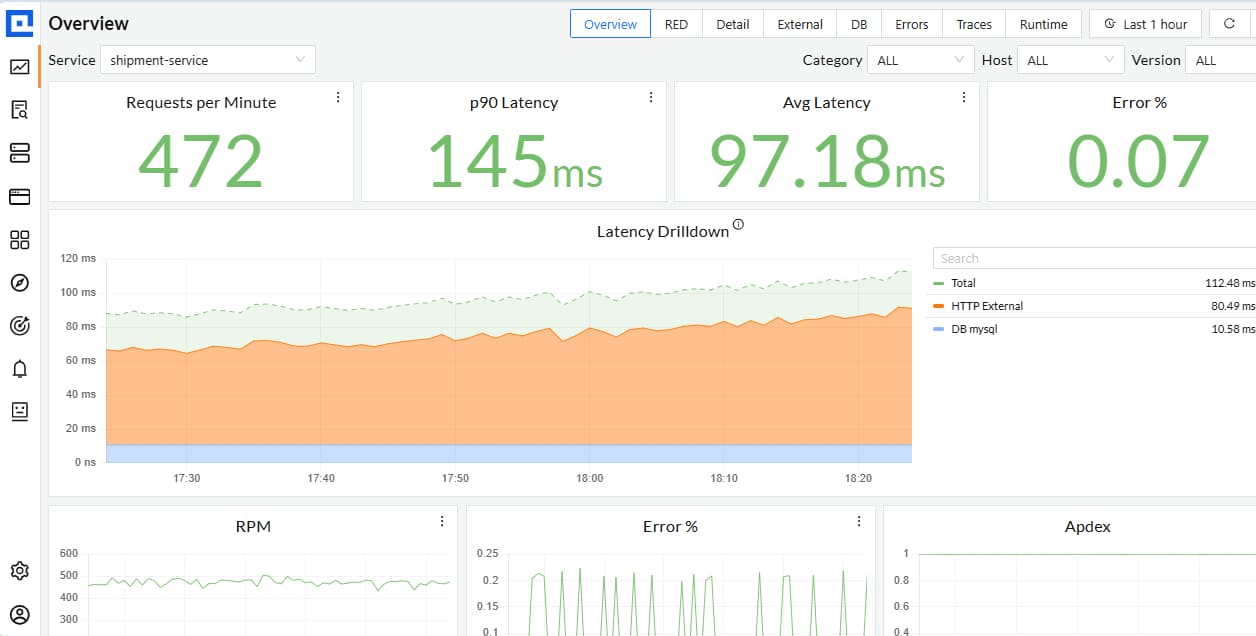Click the refresh button next to time picker

(1230, 23)
